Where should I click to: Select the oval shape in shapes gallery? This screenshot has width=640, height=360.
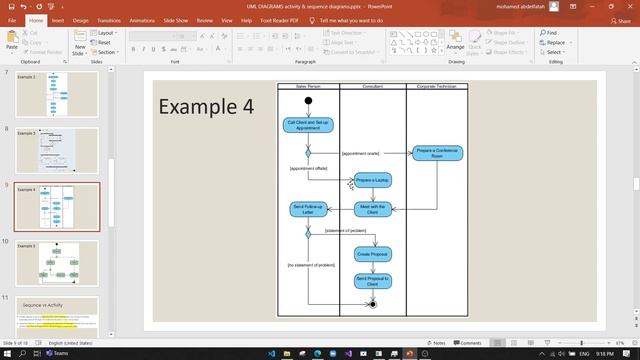click(426, 34)
